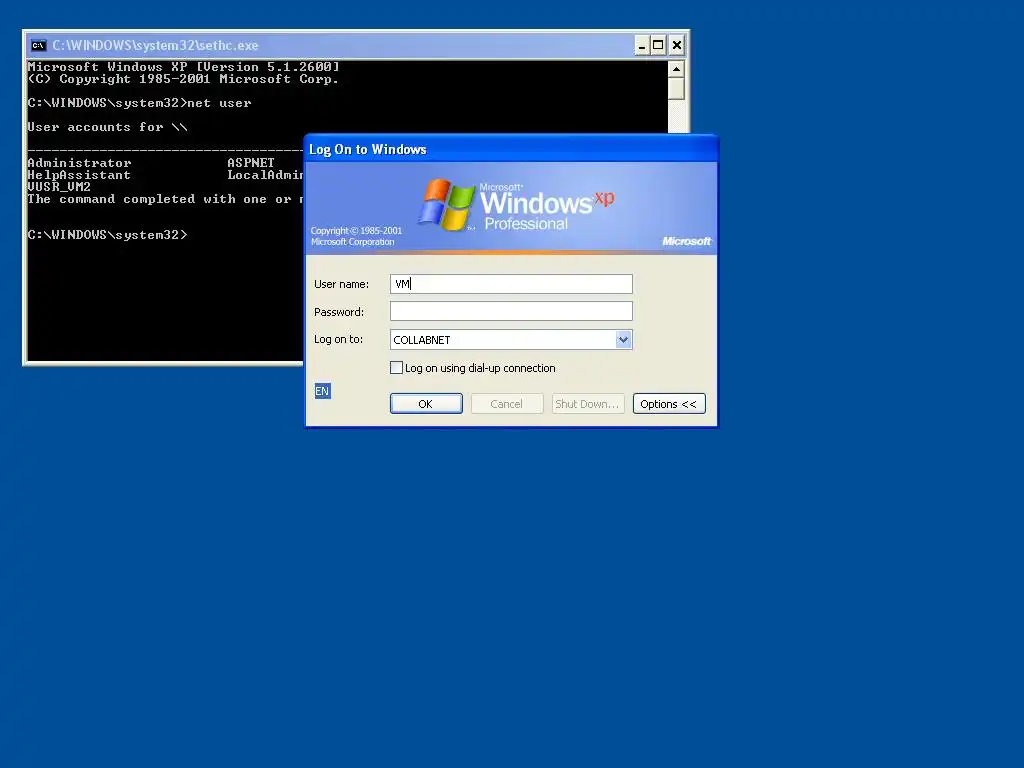
Task: Click the HelpAssistant account text
Action: point(79,175)
